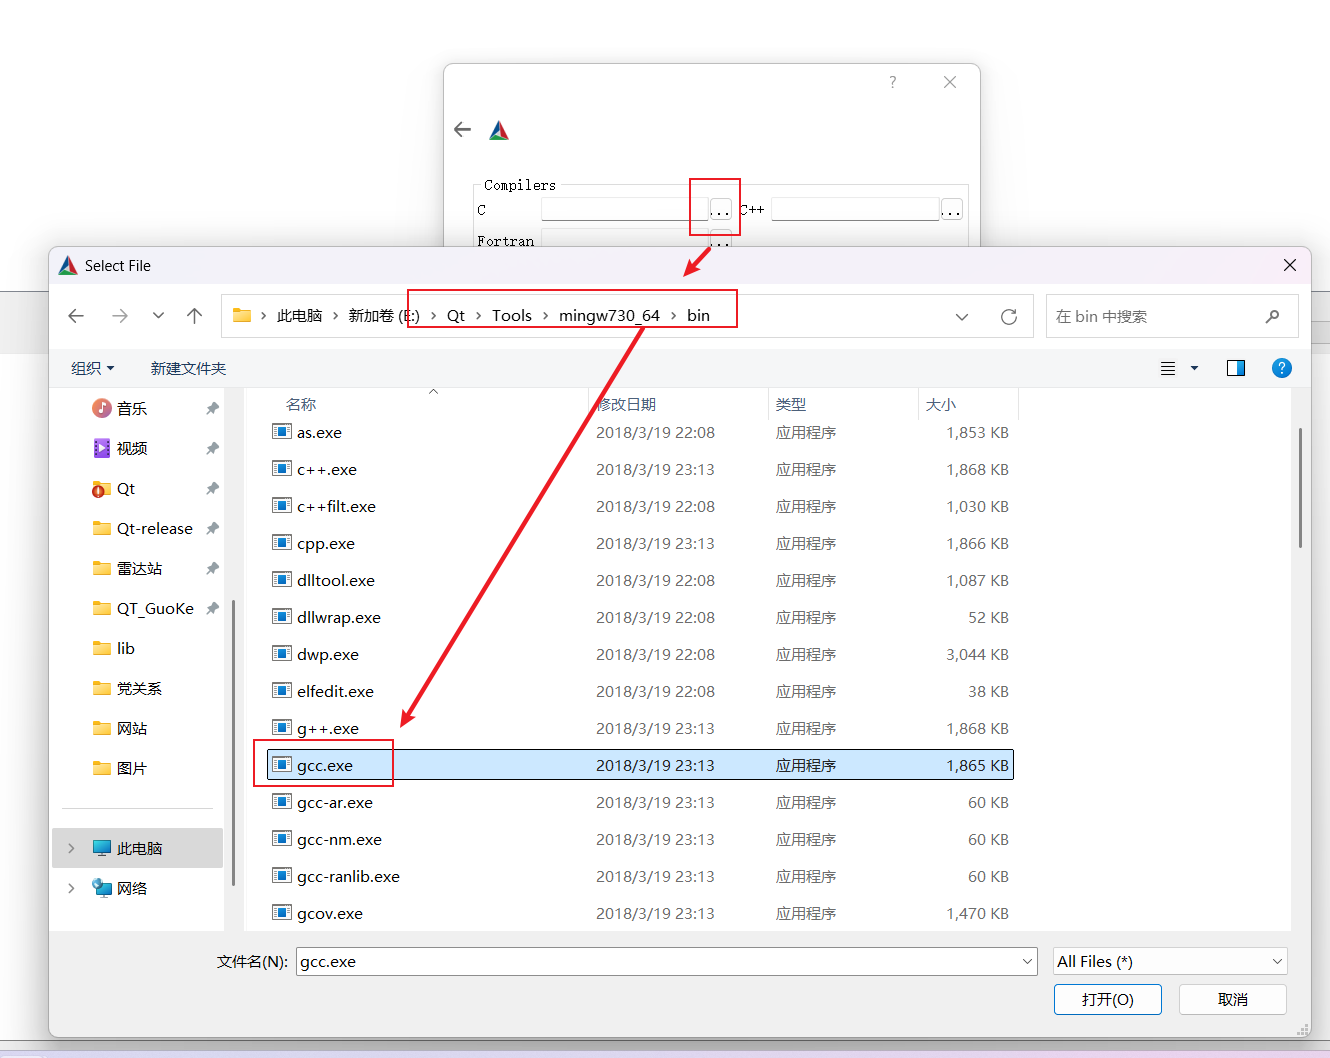Image resolution: width=1330 pixels, height=1058 pixels.
Task: Click the Tools breadcrumb in path
Action: (511, 316)
